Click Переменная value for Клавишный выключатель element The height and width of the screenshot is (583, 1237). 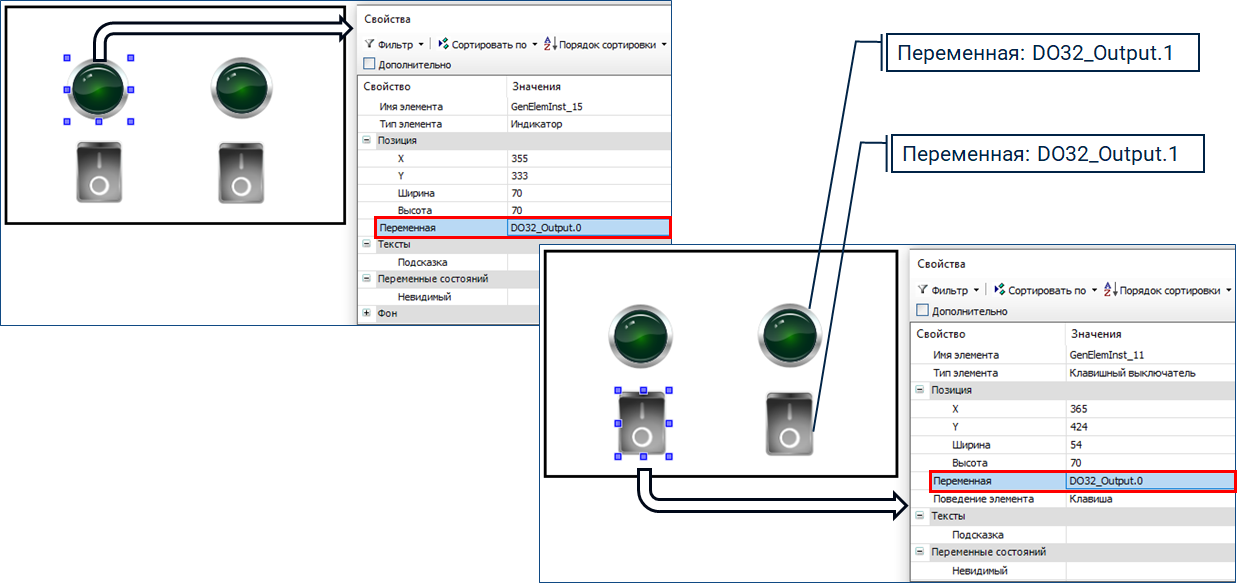1148,481
